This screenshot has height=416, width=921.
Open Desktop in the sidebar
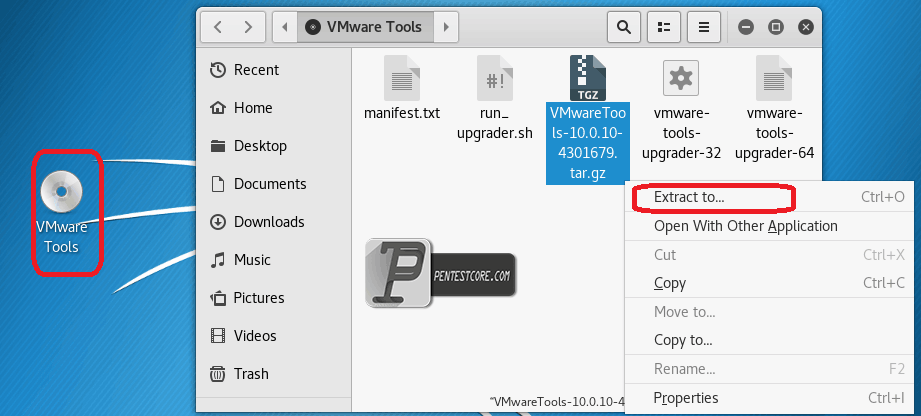(274, 146)
